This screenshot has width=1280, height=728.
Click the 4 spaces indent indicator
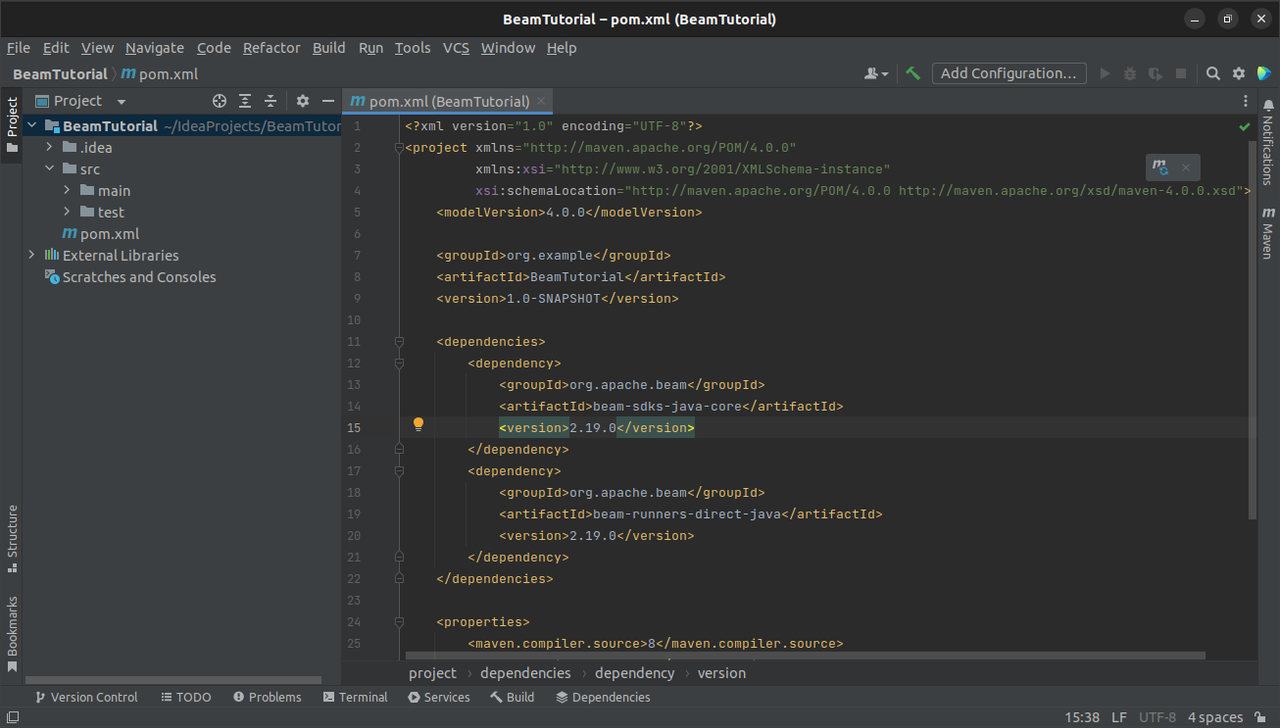tap(1215, 717)
